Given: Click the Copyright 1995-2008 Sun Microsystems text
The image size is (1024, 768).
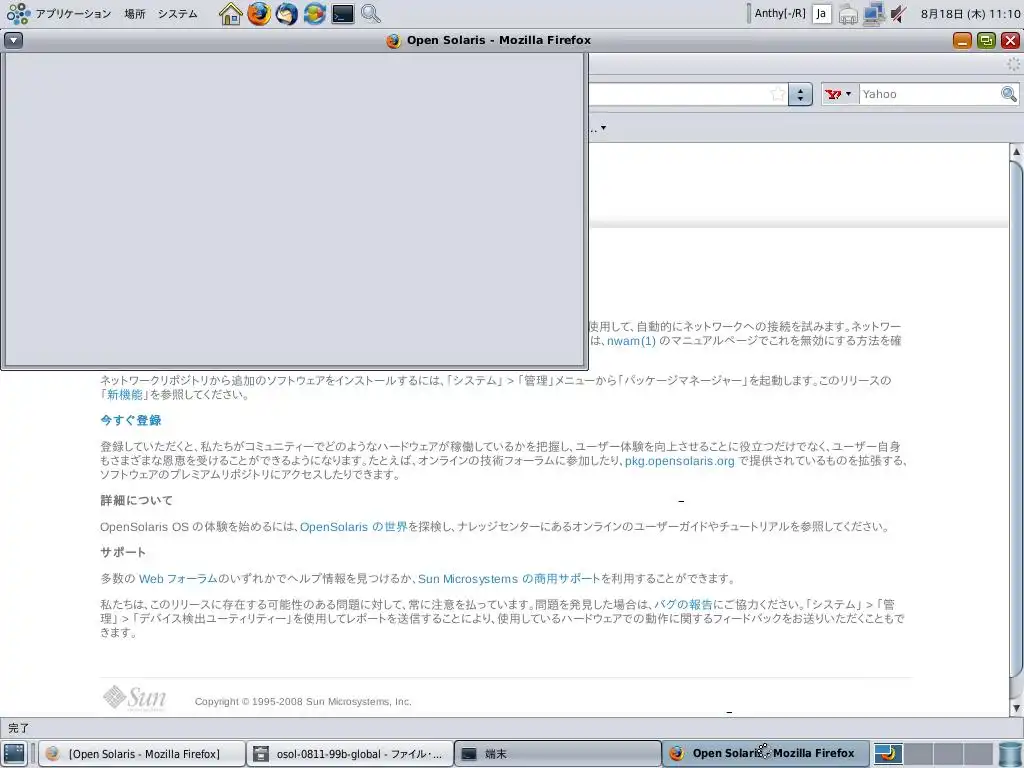Looking at the screenshot, I should pyautogui.click(x=303, y=701).
